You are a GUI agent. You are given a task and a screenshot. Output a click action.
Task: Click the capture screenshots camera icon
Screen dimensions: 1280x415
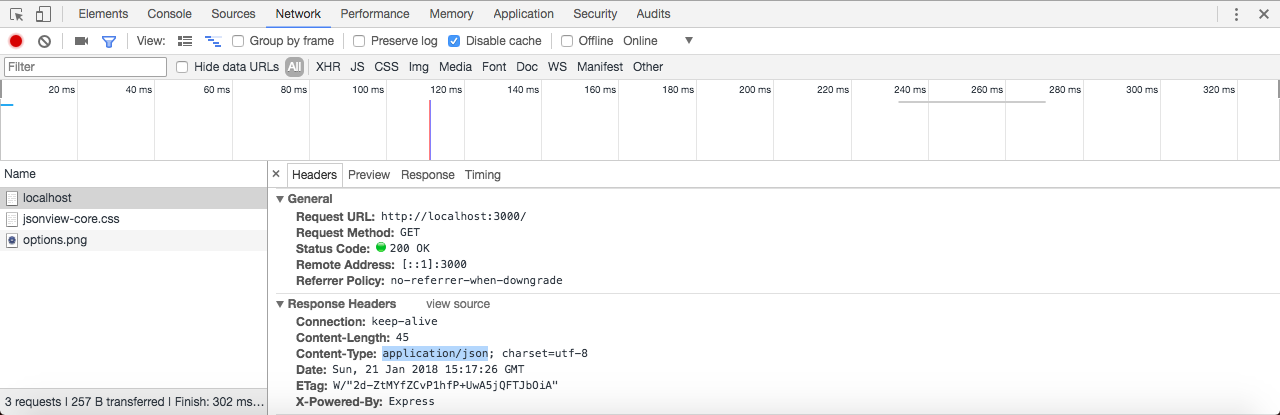click(82, 41)
